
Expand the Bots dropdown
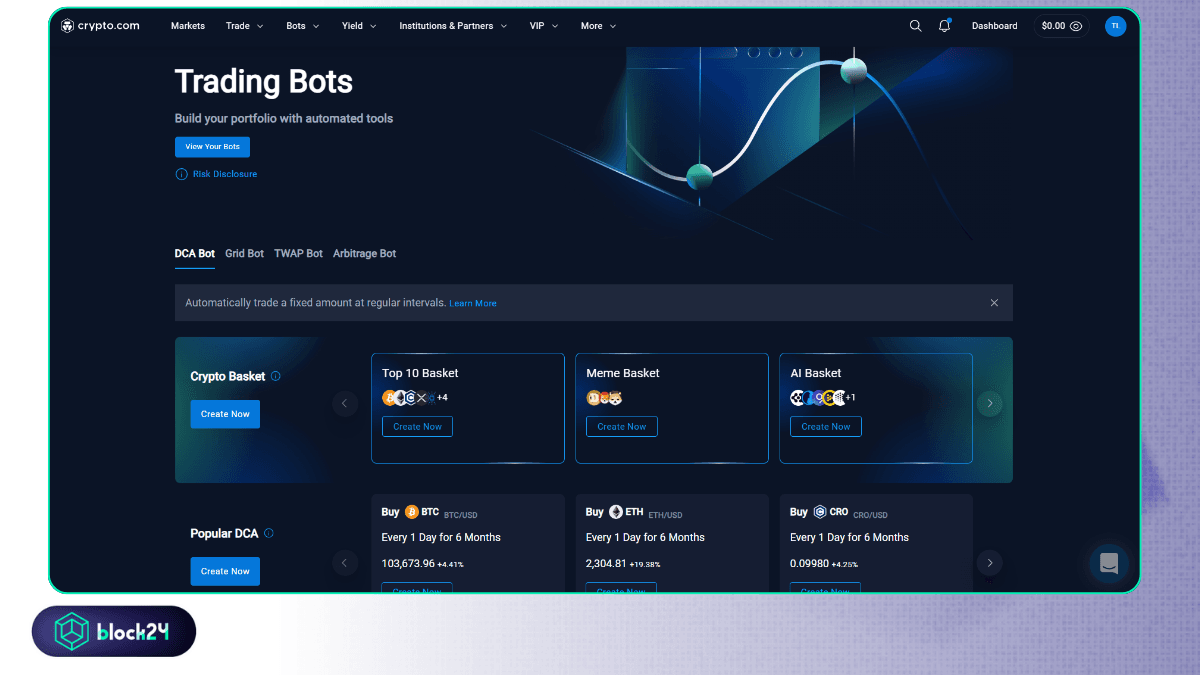click(x=303, y=26)
